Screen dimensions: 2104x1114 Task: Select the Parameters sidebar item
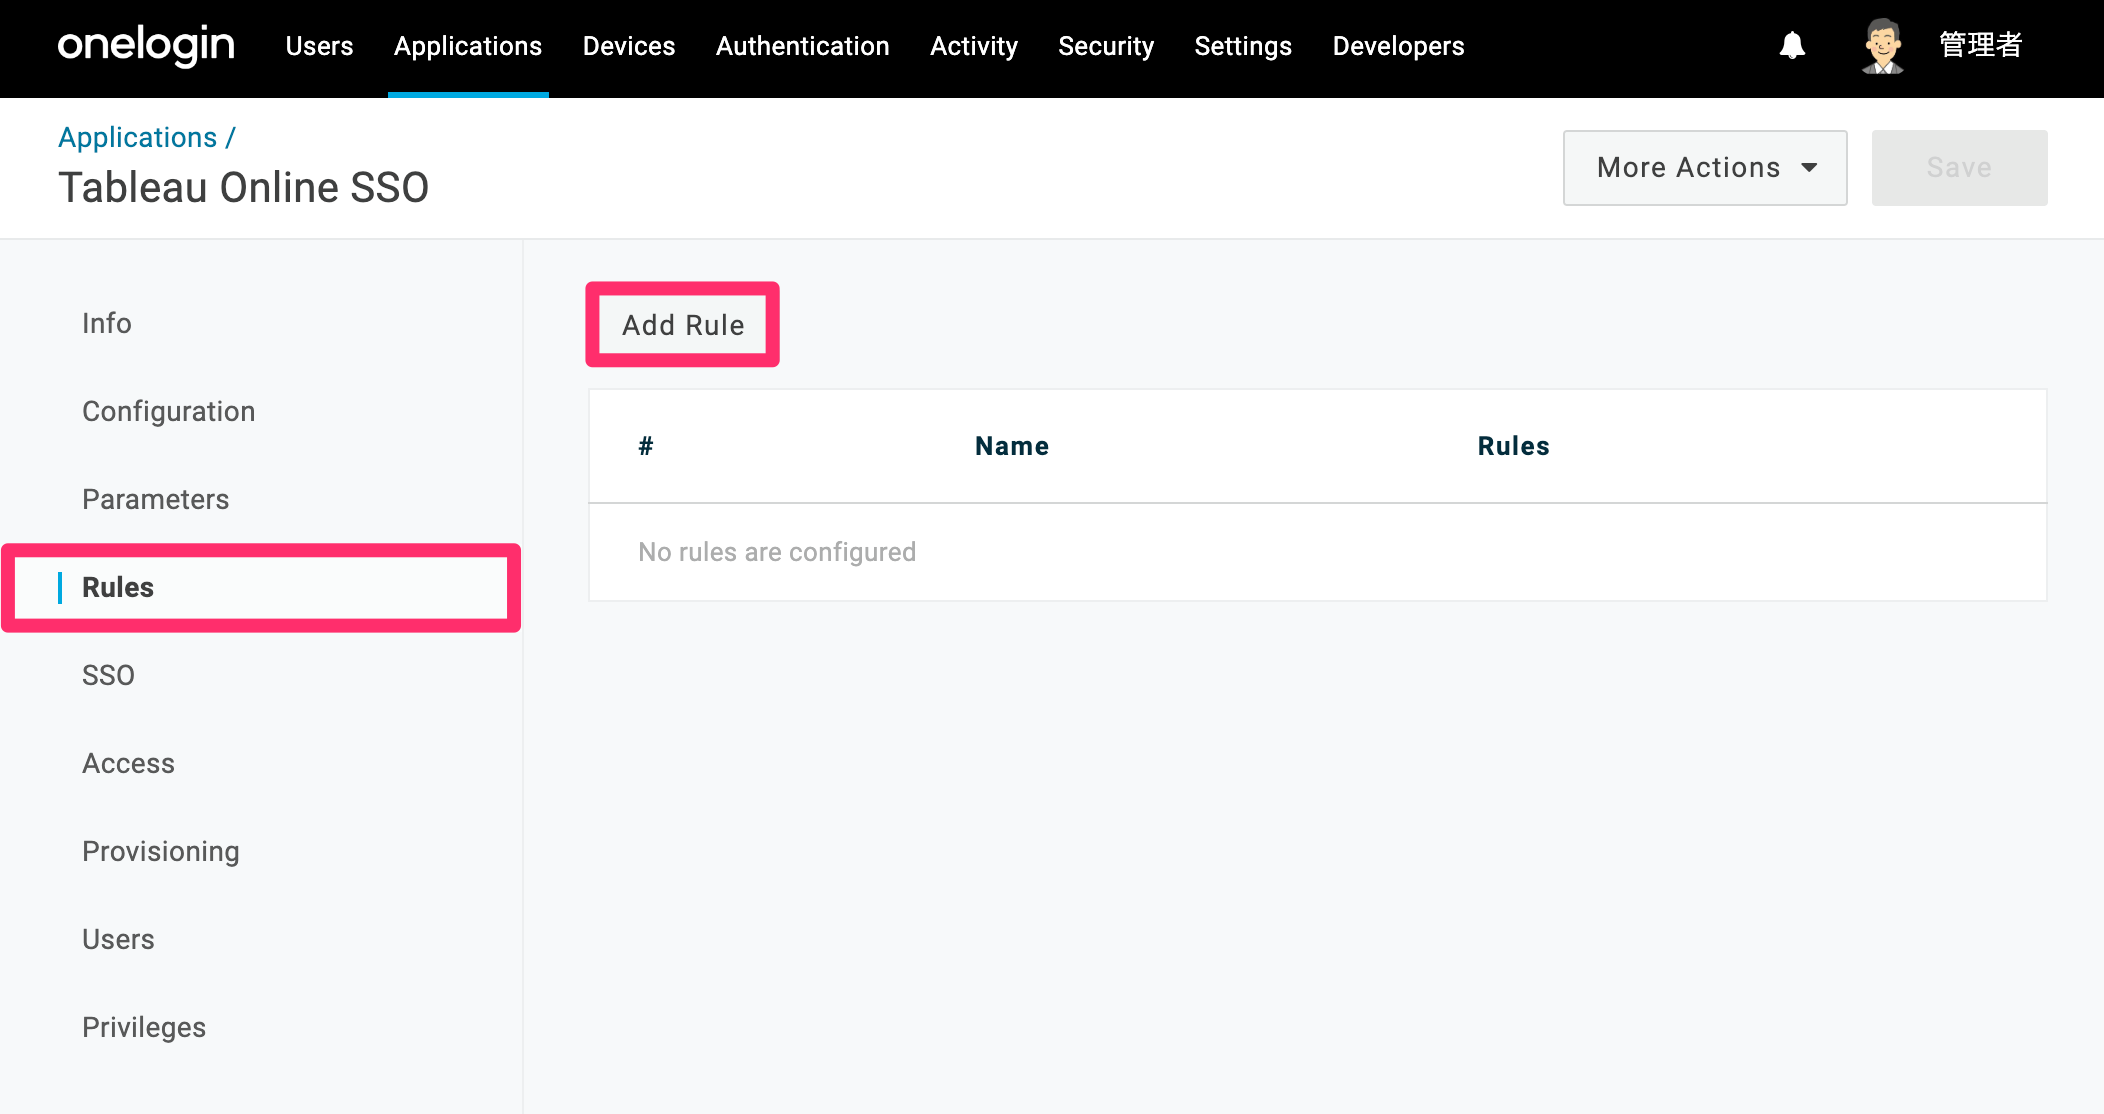click(155, 499)
